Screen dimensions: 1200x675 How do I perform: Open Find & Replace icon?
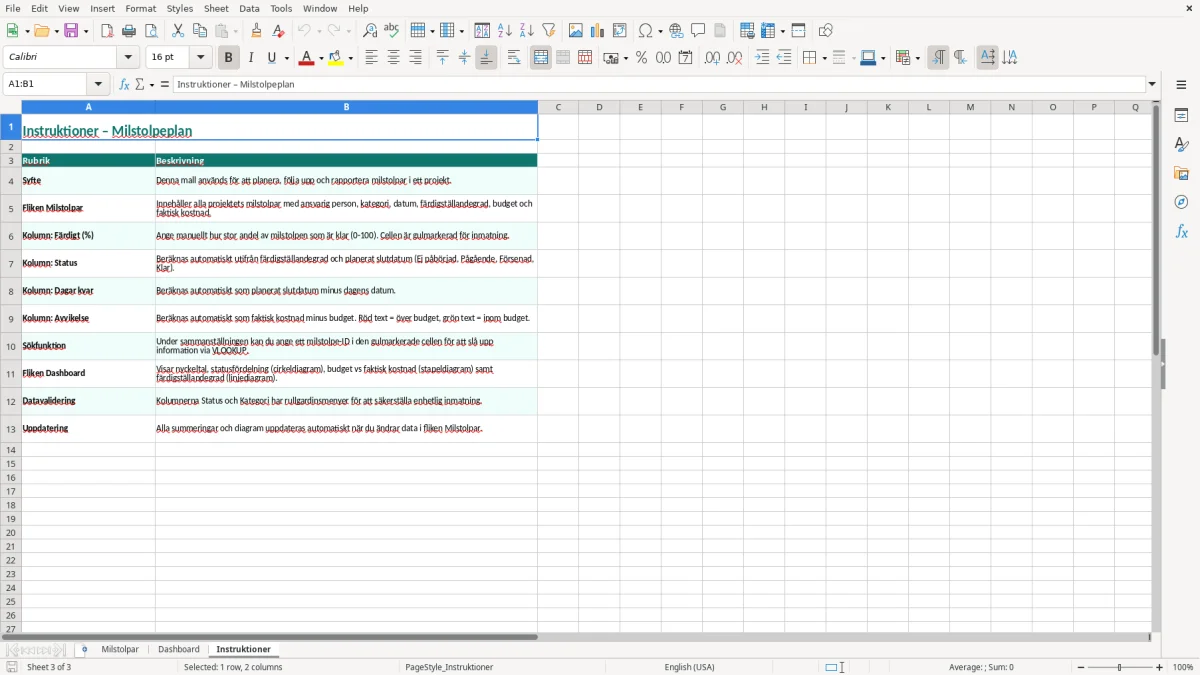(370, 31)
